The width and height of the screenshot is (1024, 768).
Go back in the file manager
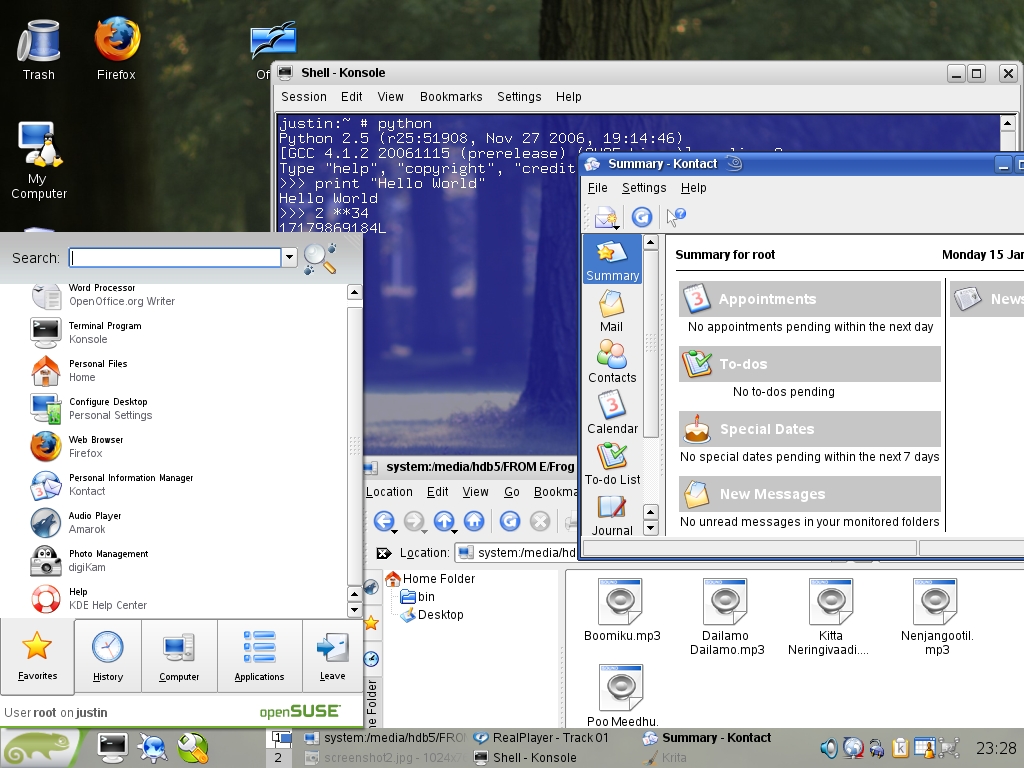tap(384, 521)
